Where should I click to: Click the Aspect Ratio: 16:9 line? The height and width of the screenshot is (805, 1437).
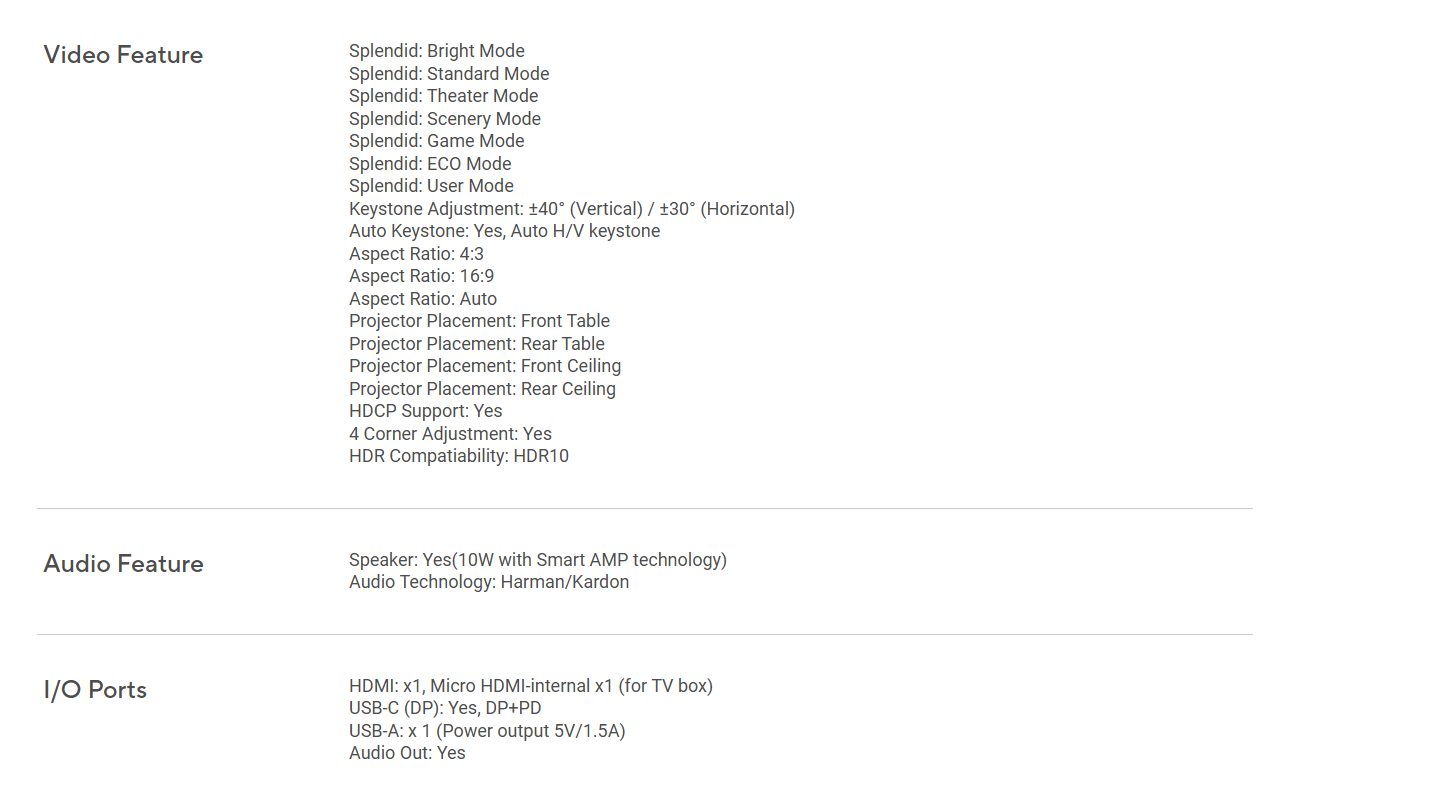tap(422, 276)
